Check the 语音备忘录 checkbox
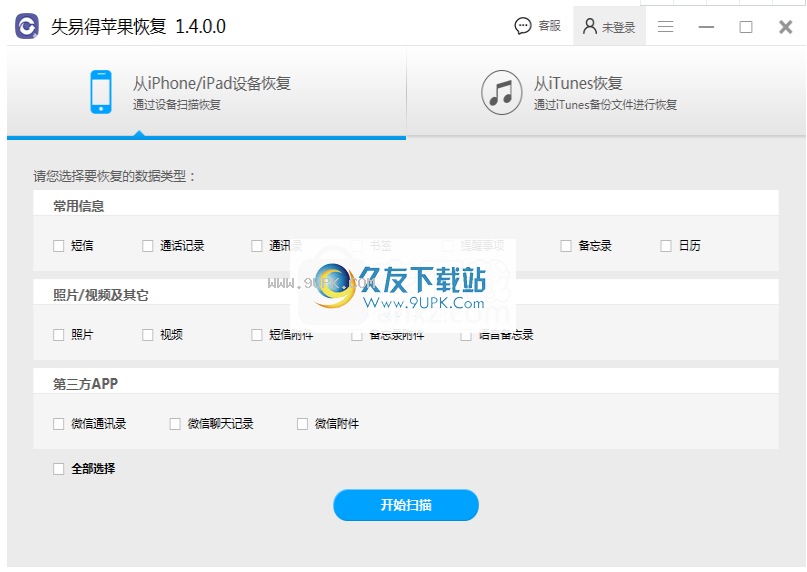 pos(466,335)
